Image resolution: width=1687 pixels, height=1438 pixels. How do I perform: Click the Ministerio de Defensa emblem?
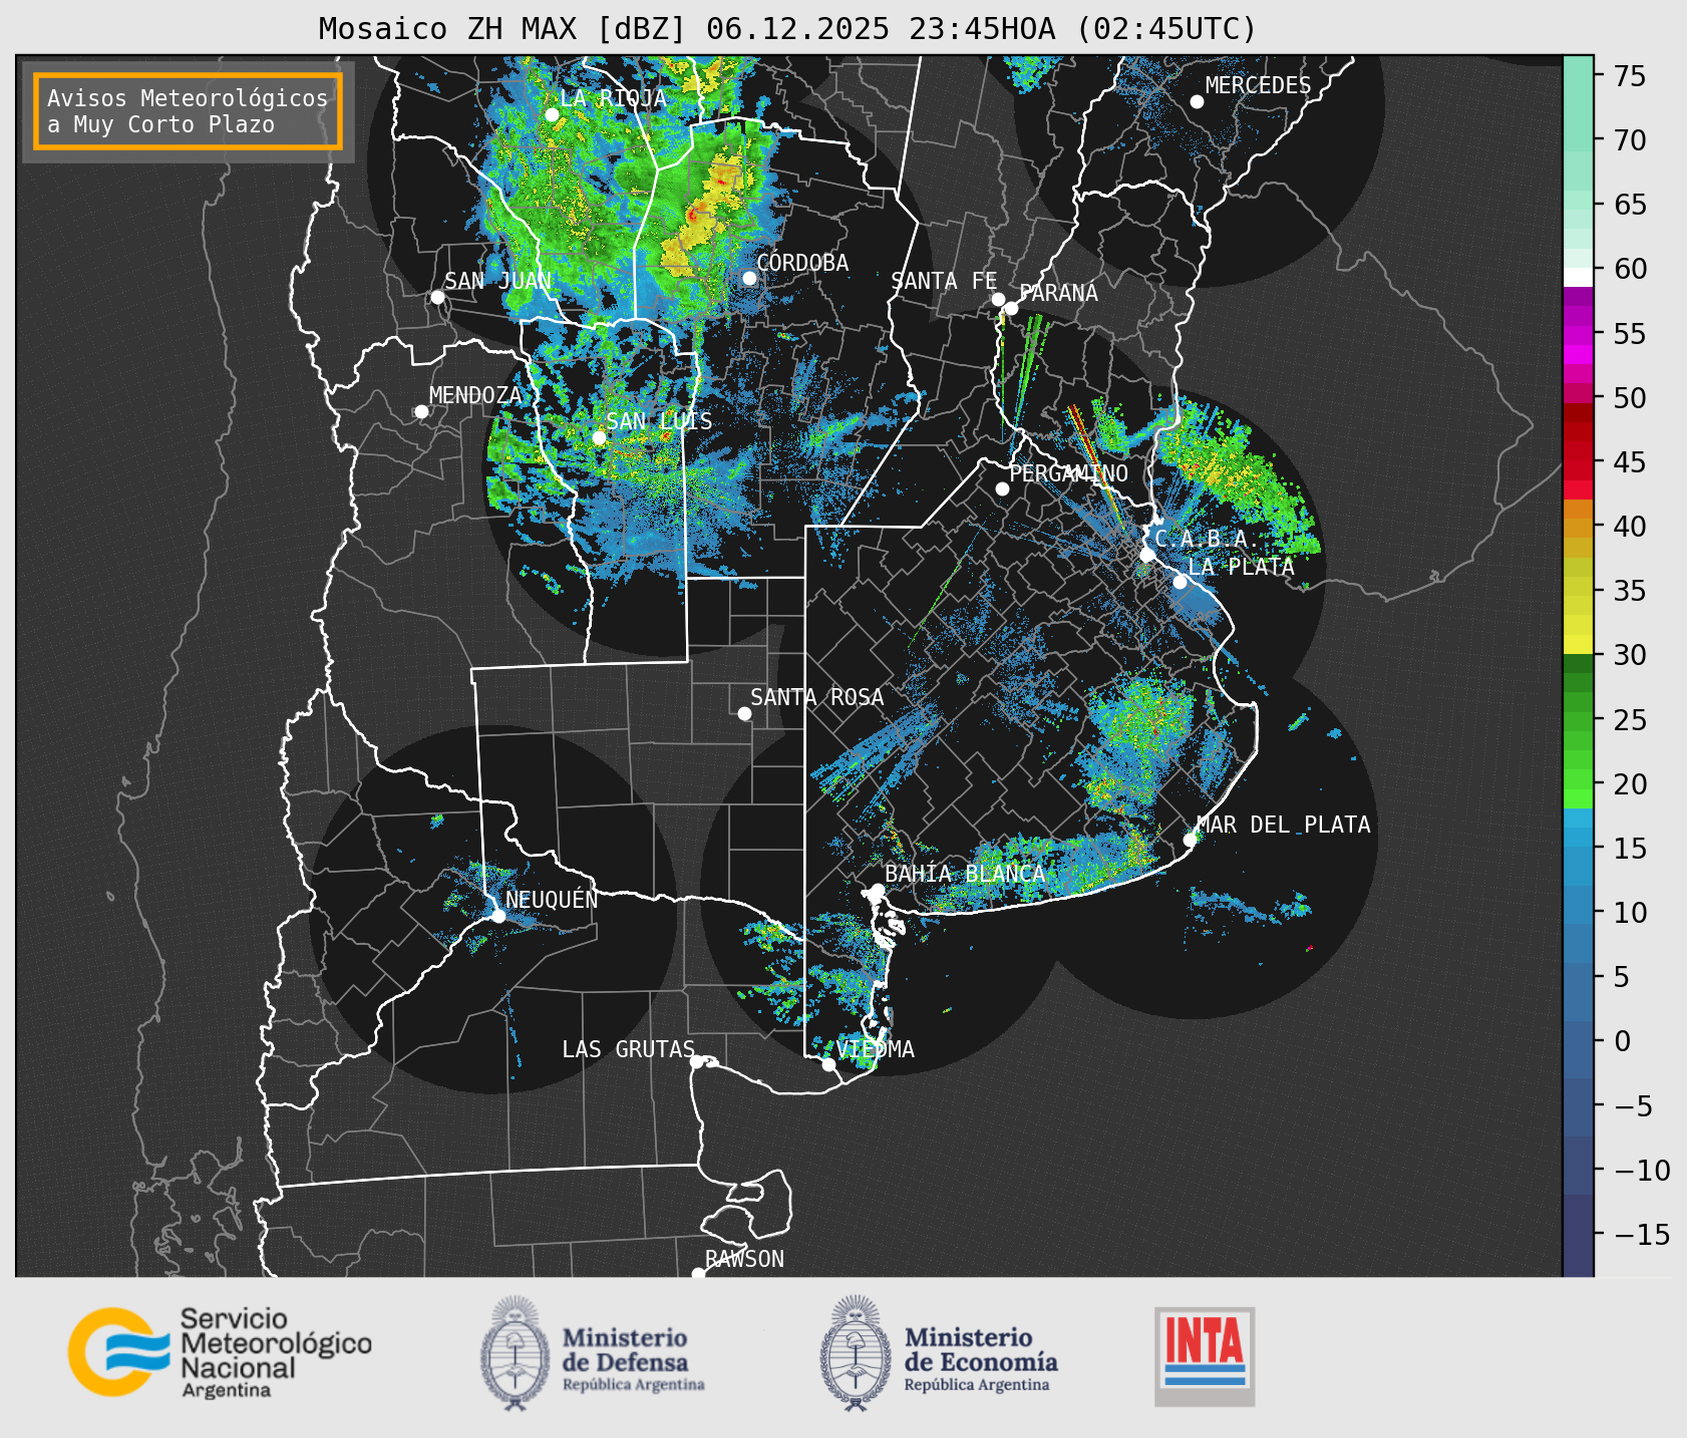(x=515, y=1354)
